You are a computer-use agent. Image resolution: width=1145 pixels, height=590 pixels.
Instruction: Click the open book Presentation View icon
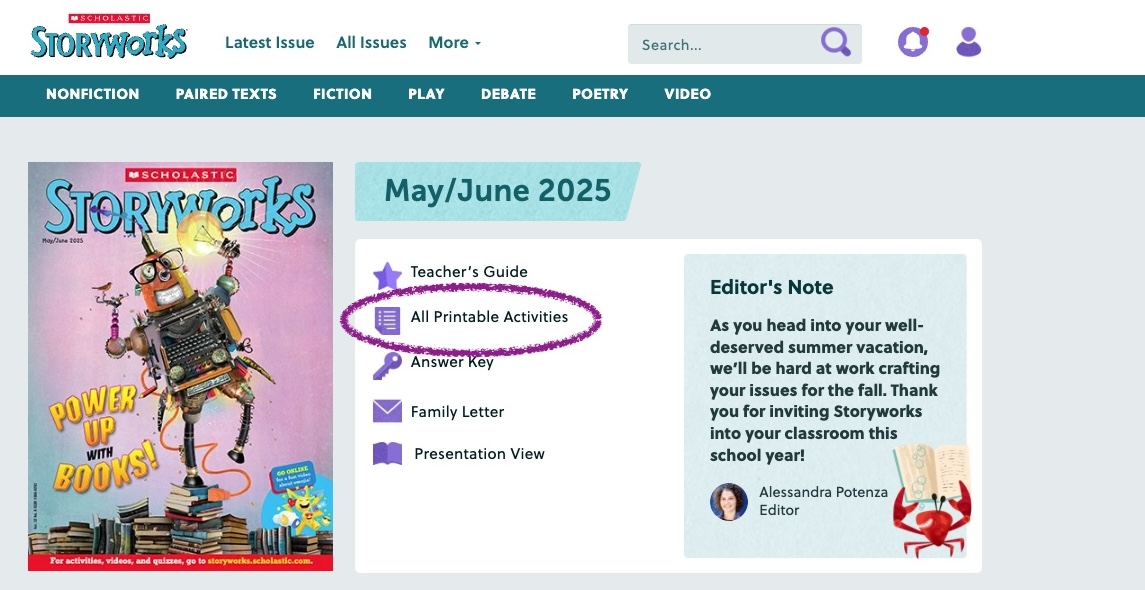[387, 454]
